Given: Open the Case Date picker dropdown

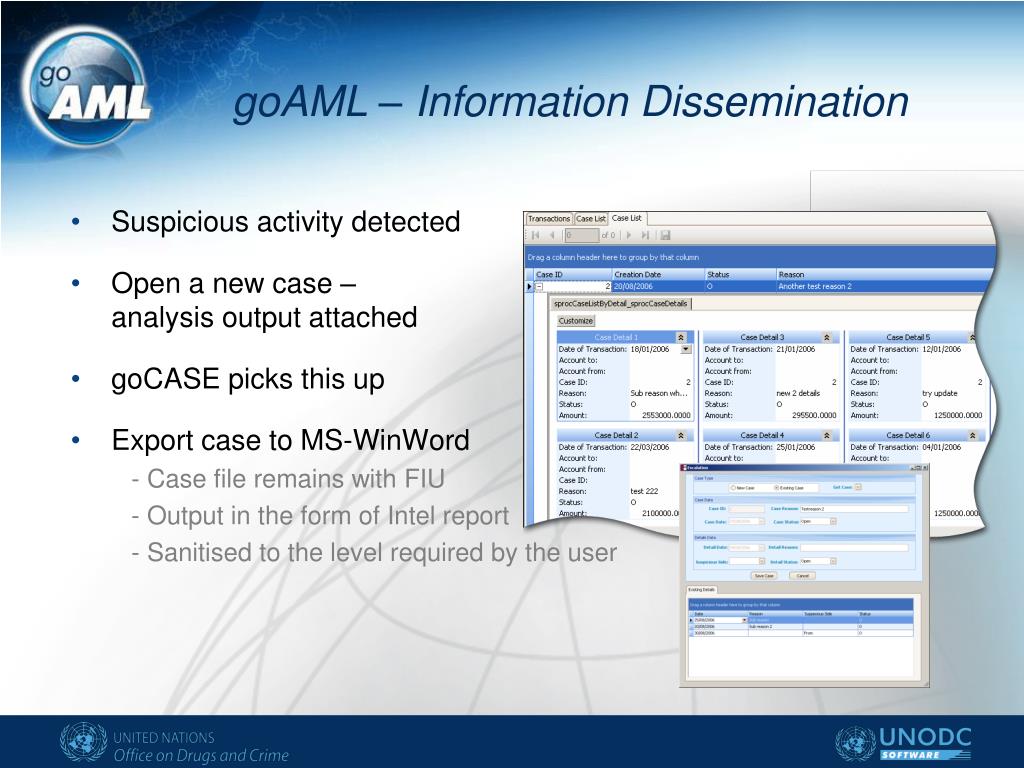Looking at the screenshot, I should point(761,522).
